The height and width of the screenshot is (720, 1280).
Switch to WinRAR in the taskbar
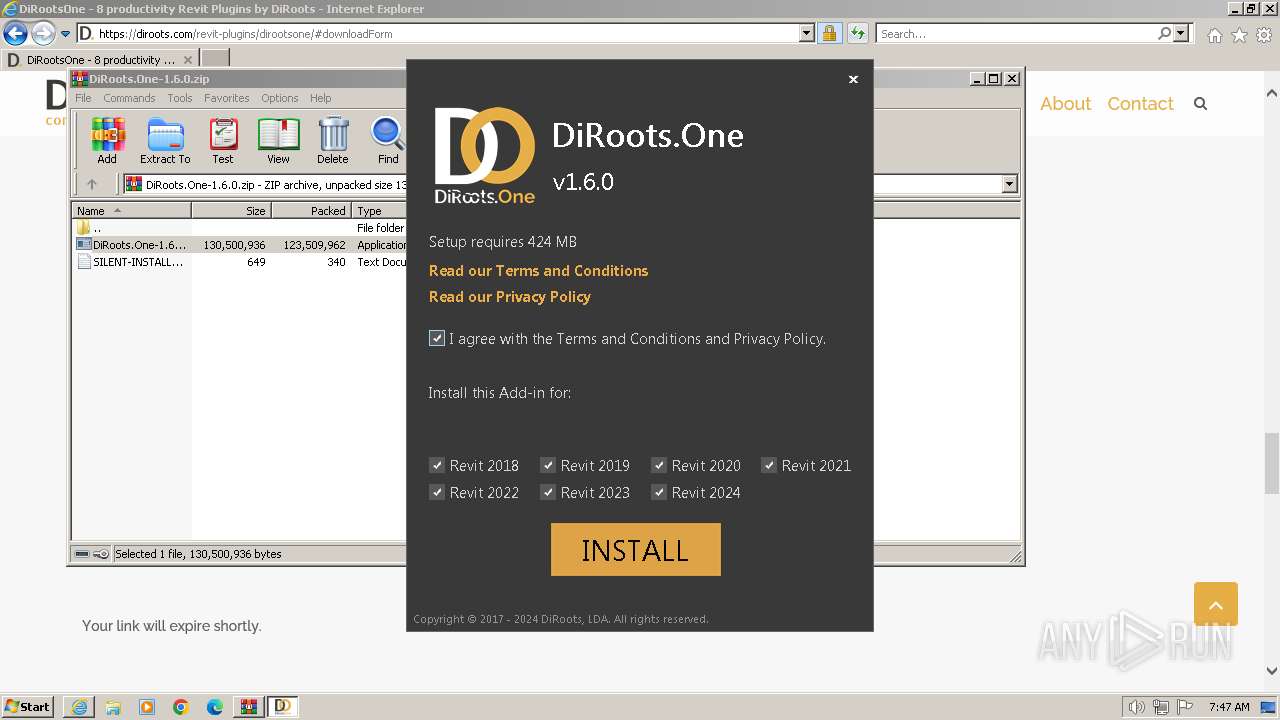(248, 707)
